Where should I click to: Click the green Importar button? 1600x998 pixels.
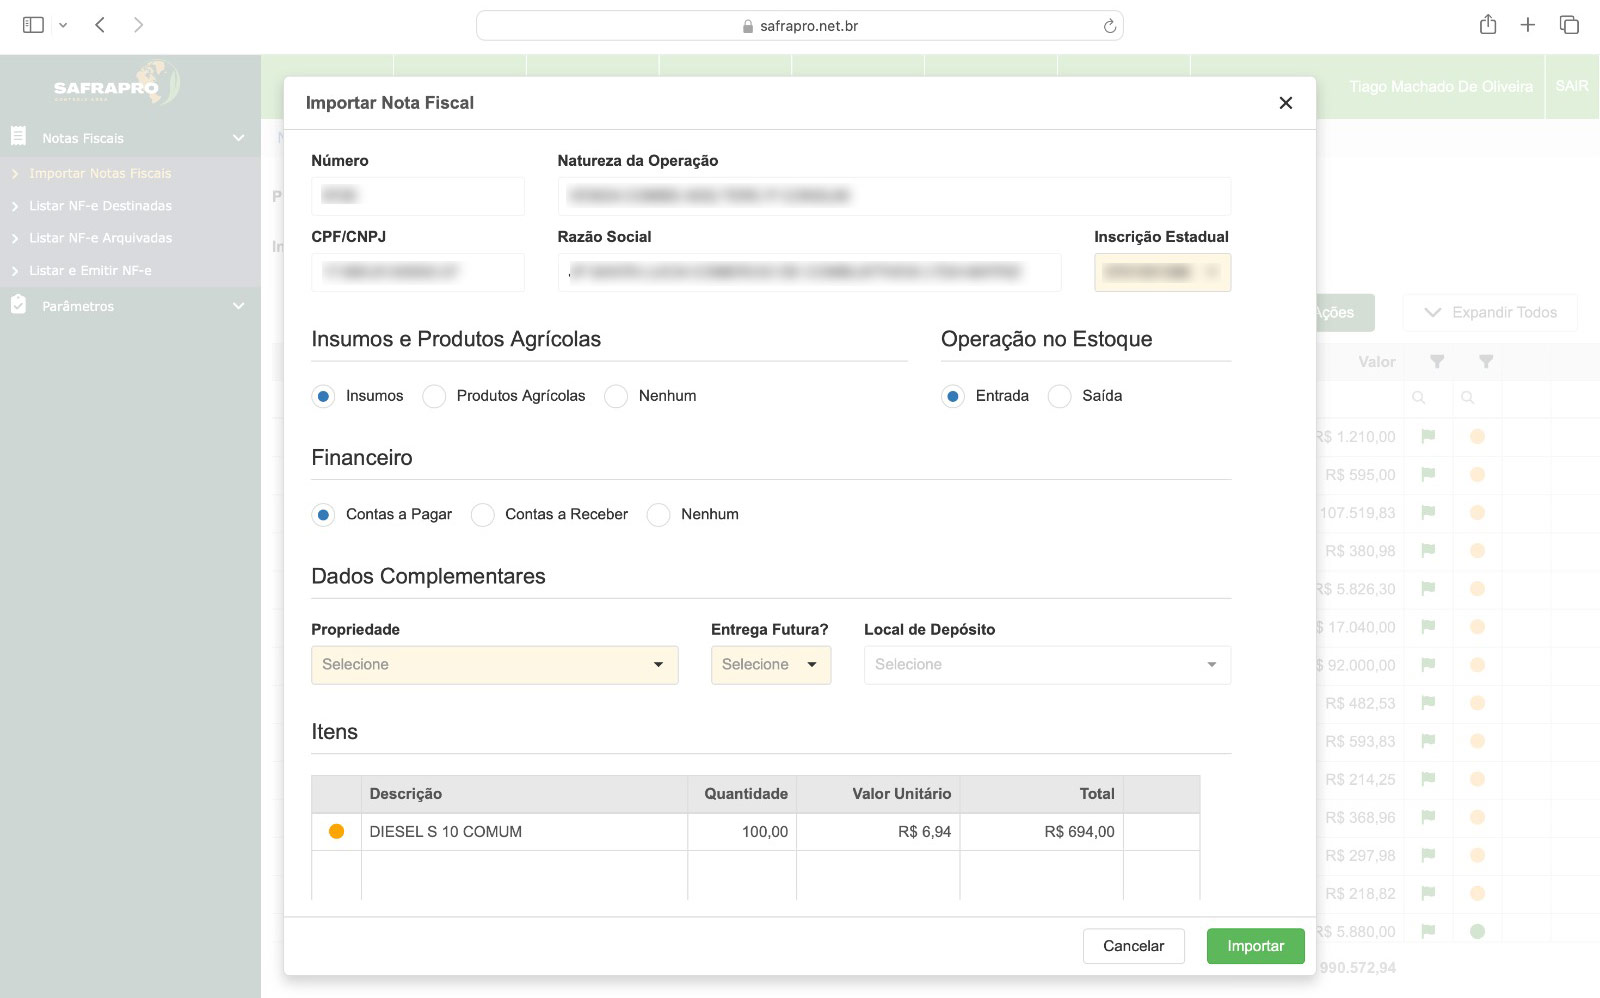[x=1255, y=946]
